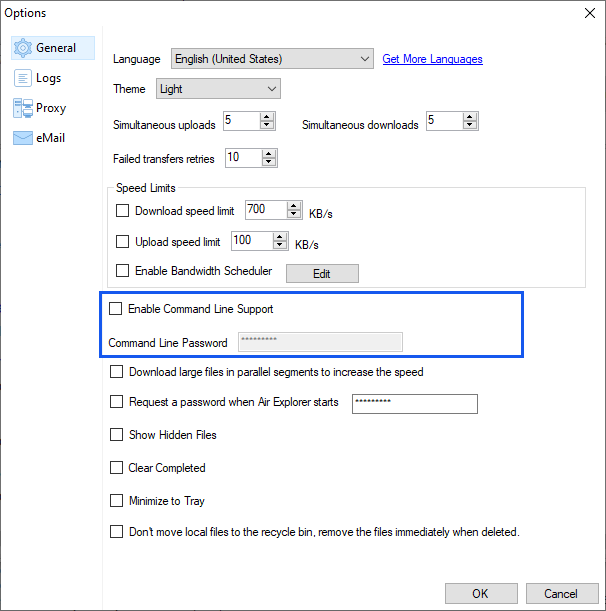Check Enable Command Line Support
Screen dimensions: 606x611
pyautogui.click(x=115, y=309)
